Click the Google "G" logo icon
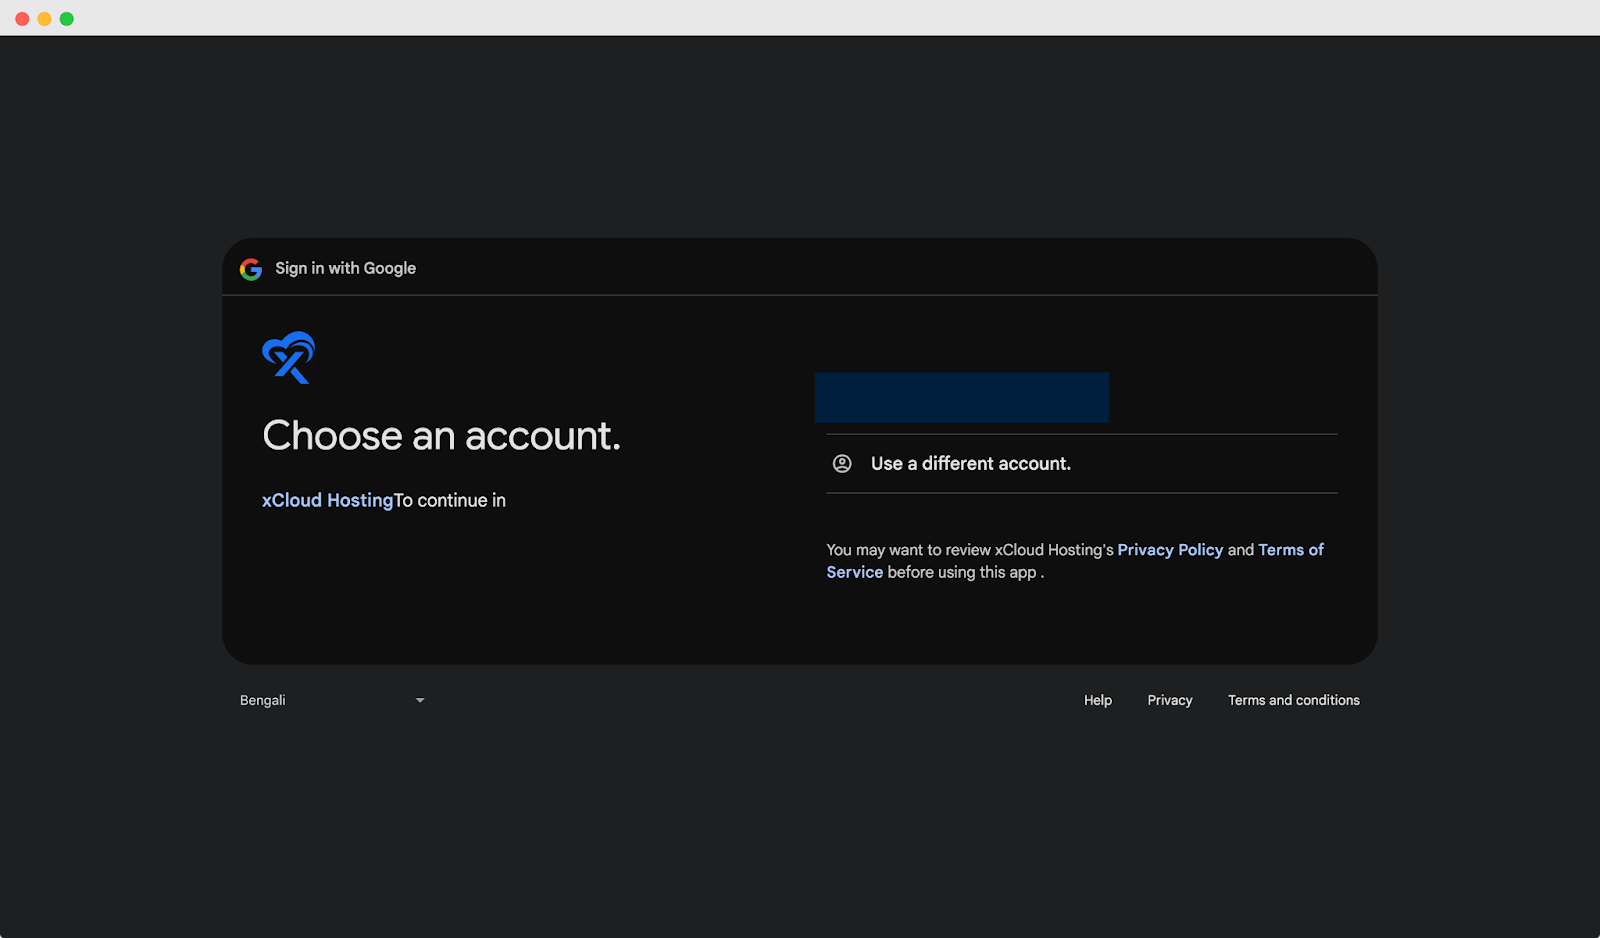The image size is (1600, 938). pyautogui.click(x=250, y=268)
